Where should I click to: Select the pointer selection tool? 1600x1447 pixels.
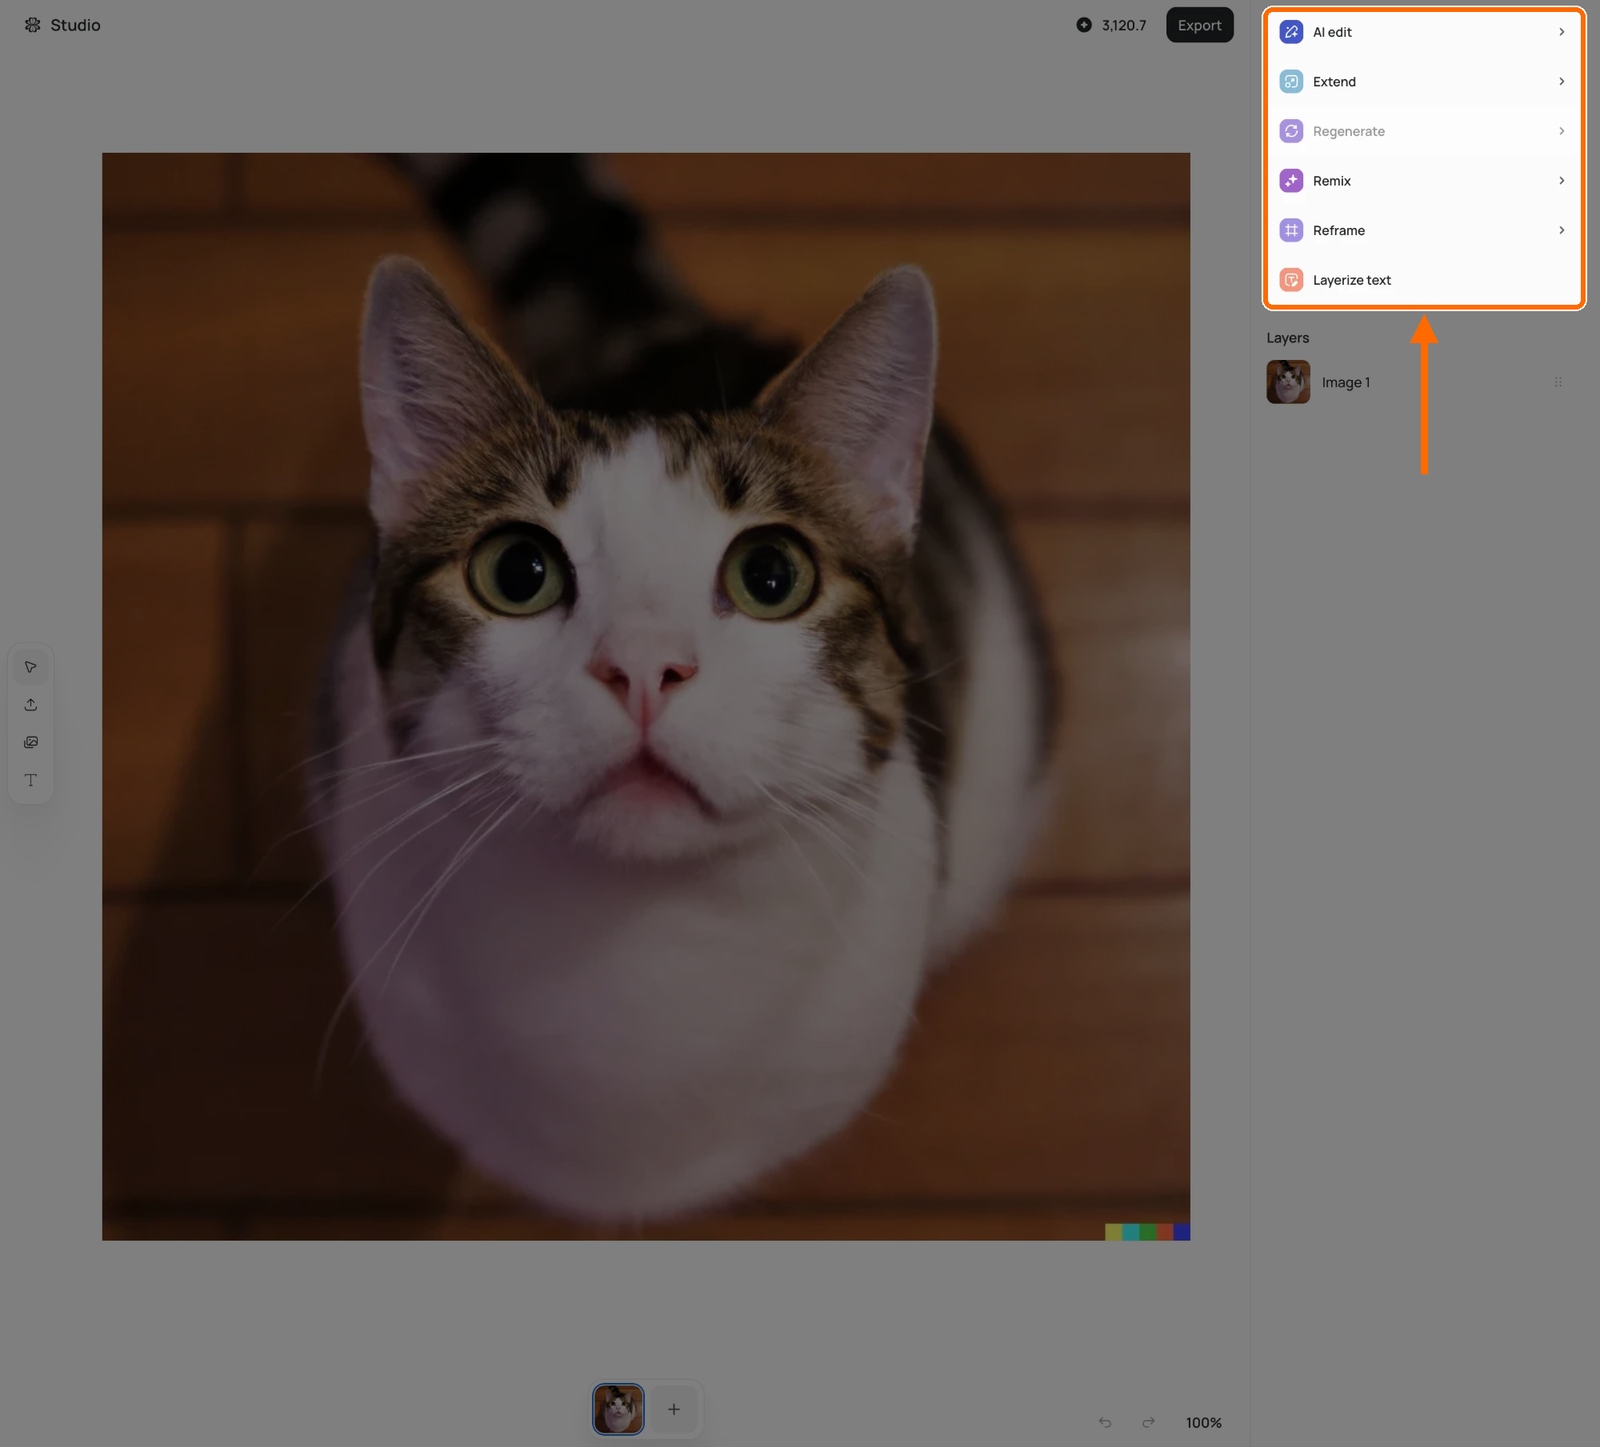31,667
